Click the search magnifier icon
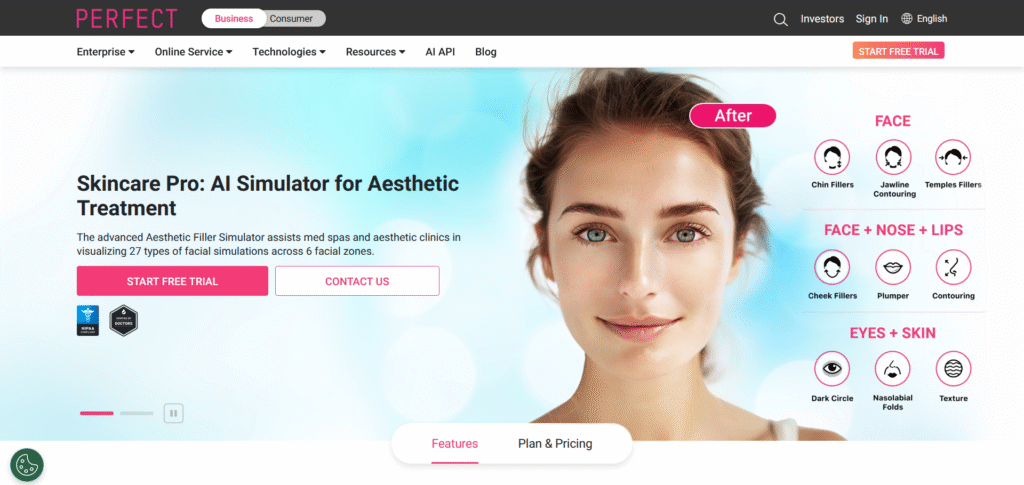The height and width of the screenshot is (485, 1024). (x=780, y=19)
